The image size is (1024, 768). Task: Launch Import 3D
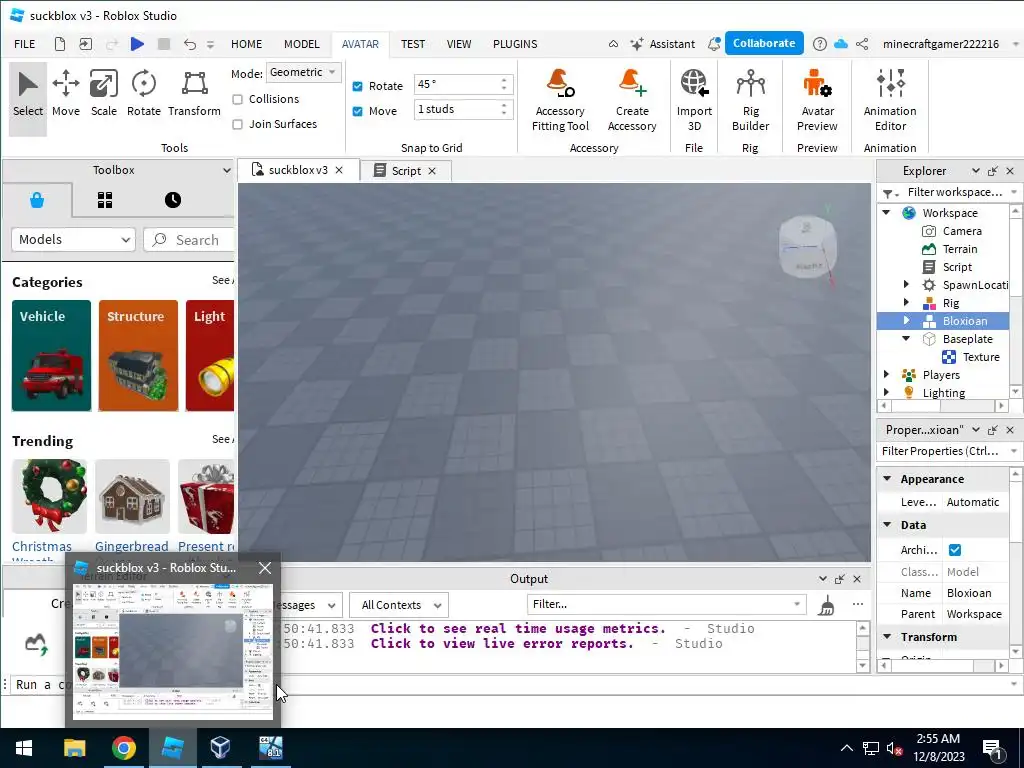click(694, 101)
